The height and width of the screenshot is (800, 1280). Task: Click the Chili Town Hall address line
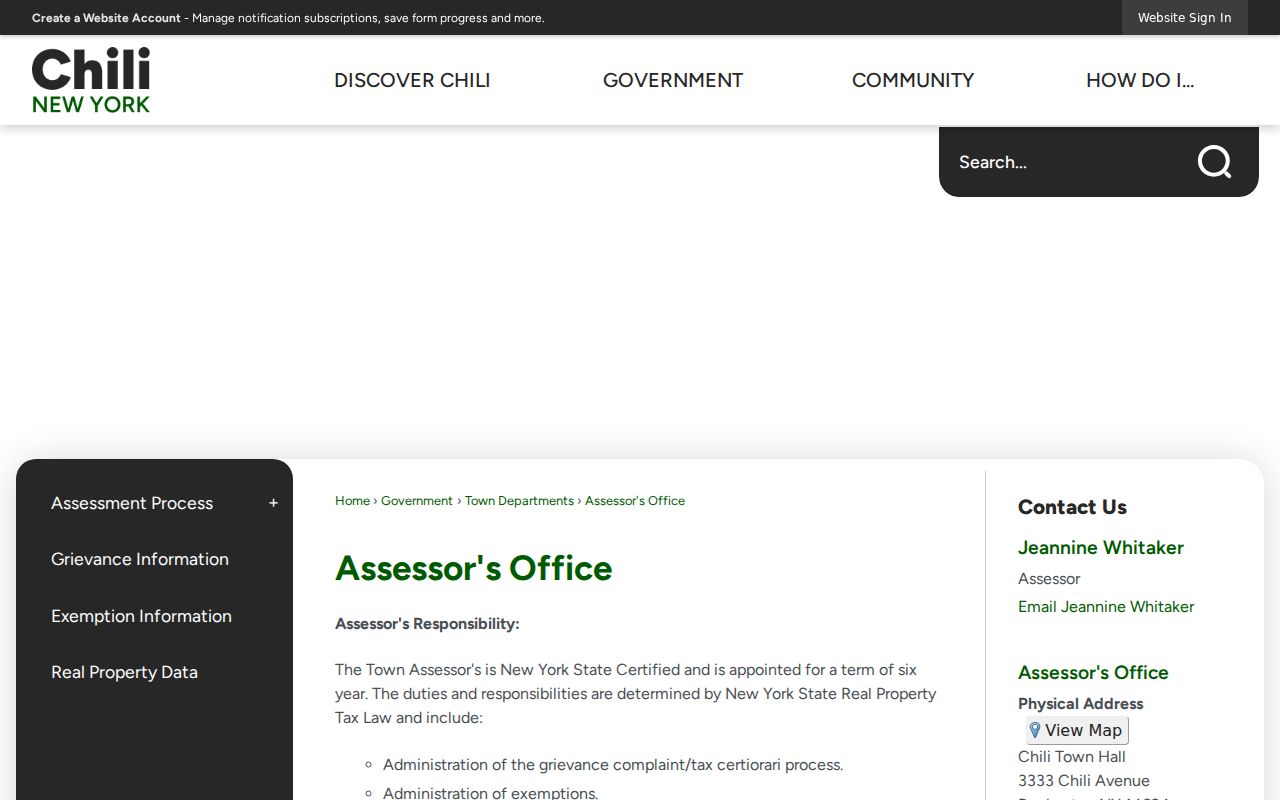coord(1072,757)
